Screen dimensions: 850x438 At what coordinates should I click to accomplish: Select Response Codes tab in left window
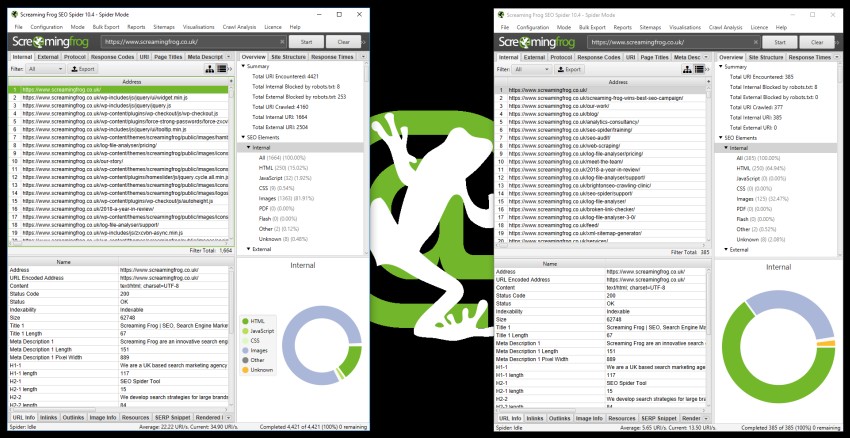[112, 57]
